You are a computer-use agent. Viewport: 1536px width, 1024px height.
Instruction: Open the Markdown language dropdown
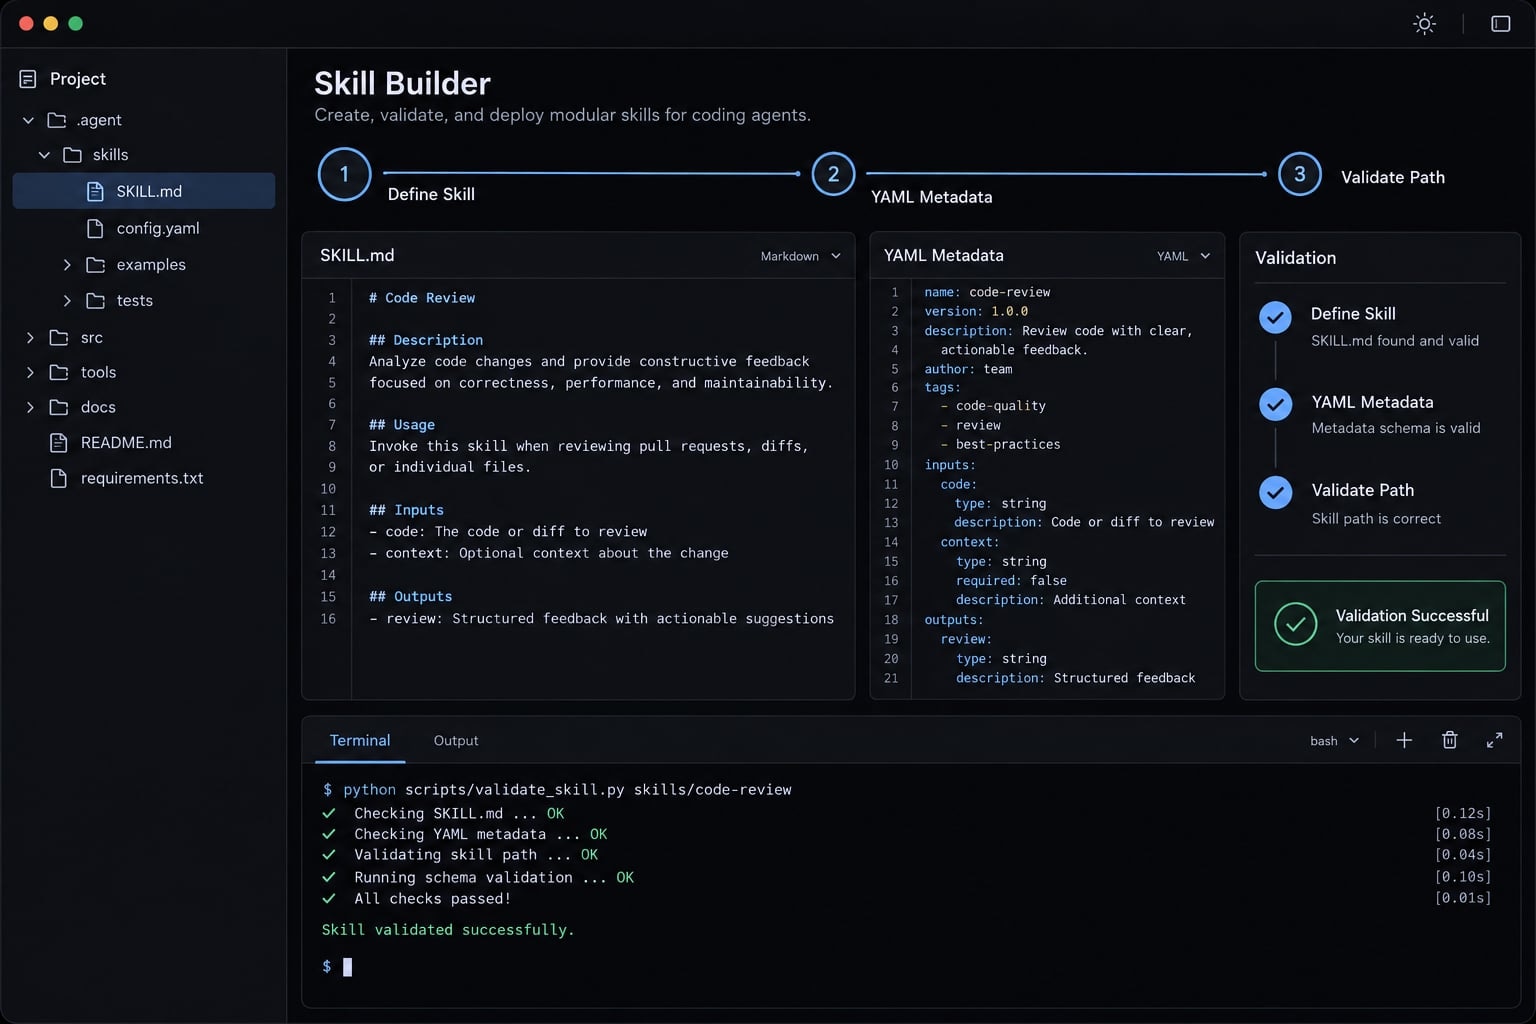coord(801,256)
